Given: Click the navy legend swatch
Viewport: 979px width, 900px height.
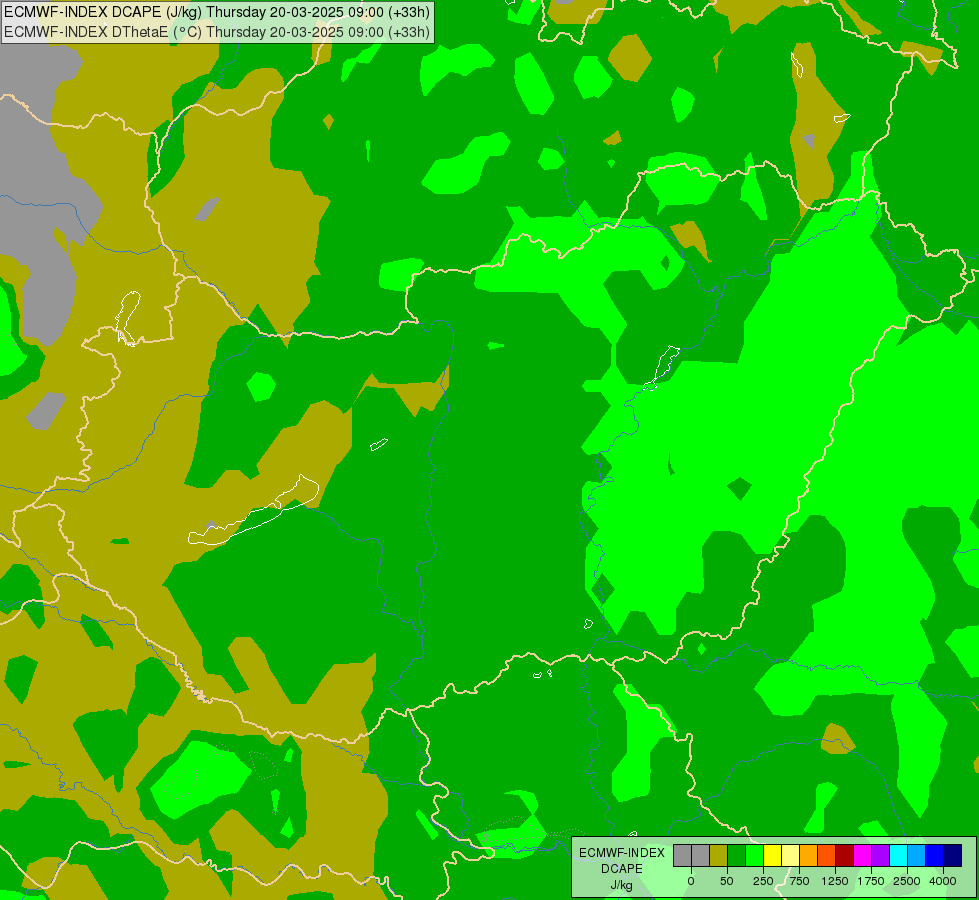Looking at the screenshot, I should coord(953,856).
